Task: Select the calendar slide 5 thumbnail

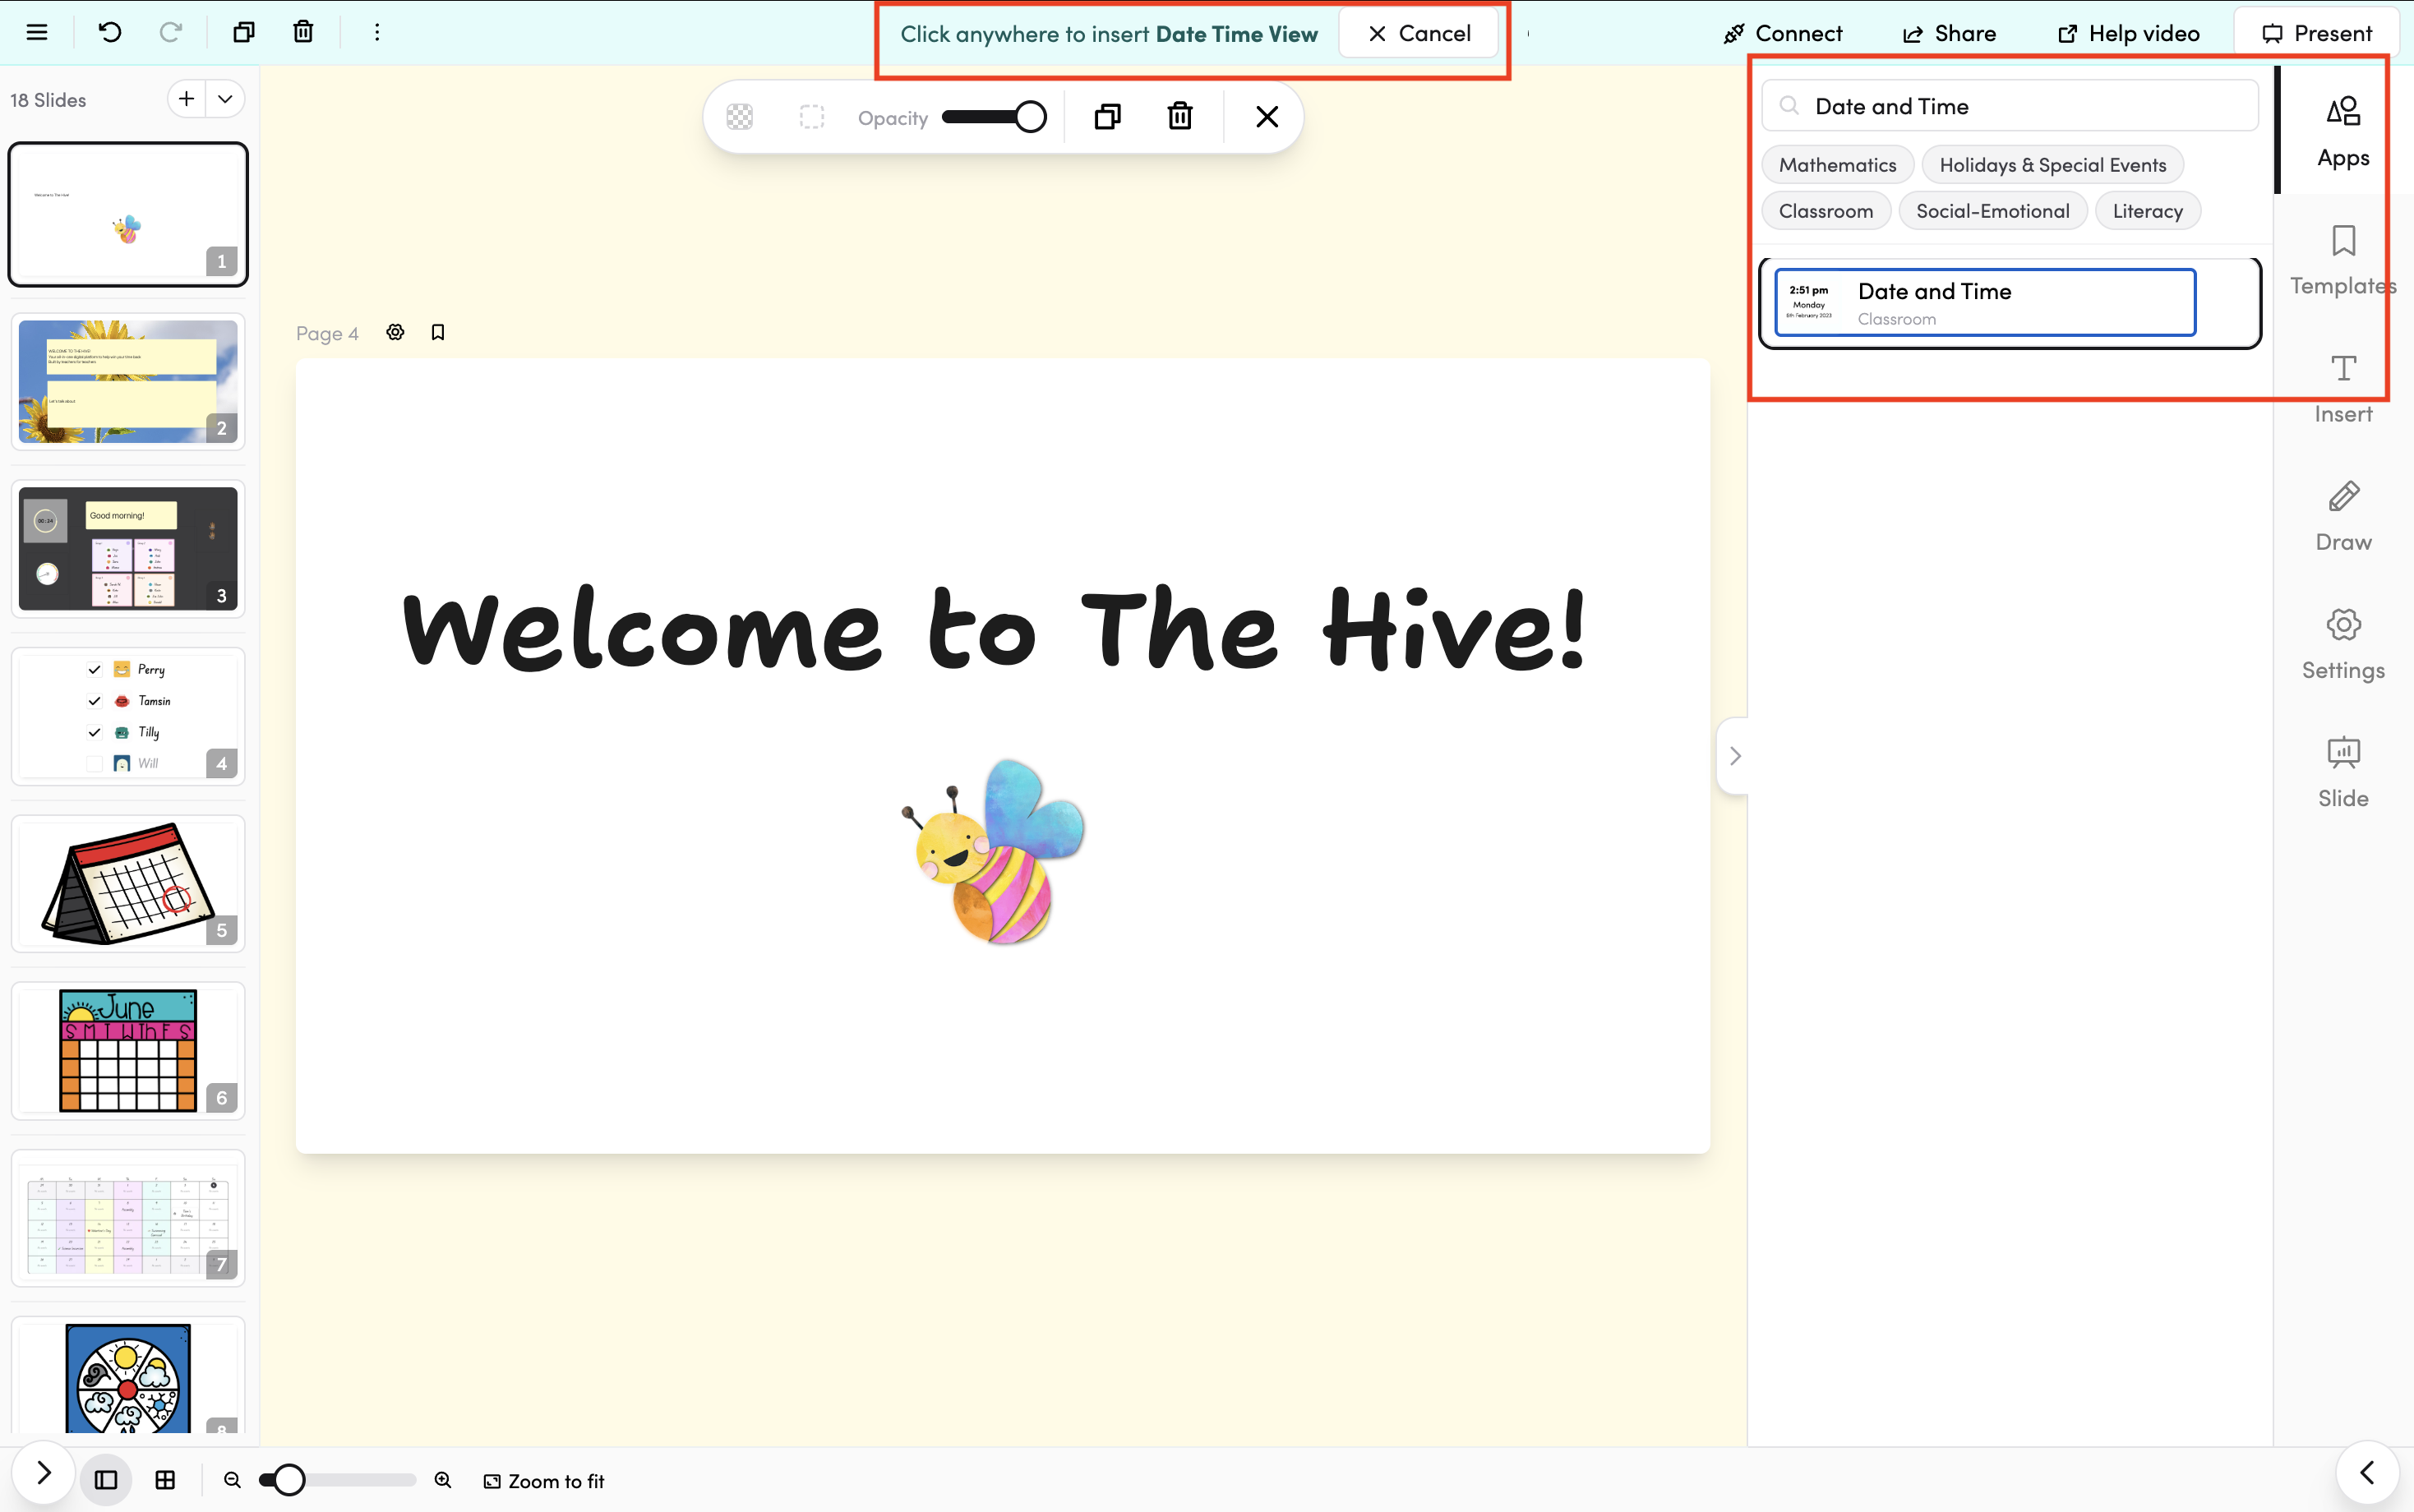Action: coord(128,884)
